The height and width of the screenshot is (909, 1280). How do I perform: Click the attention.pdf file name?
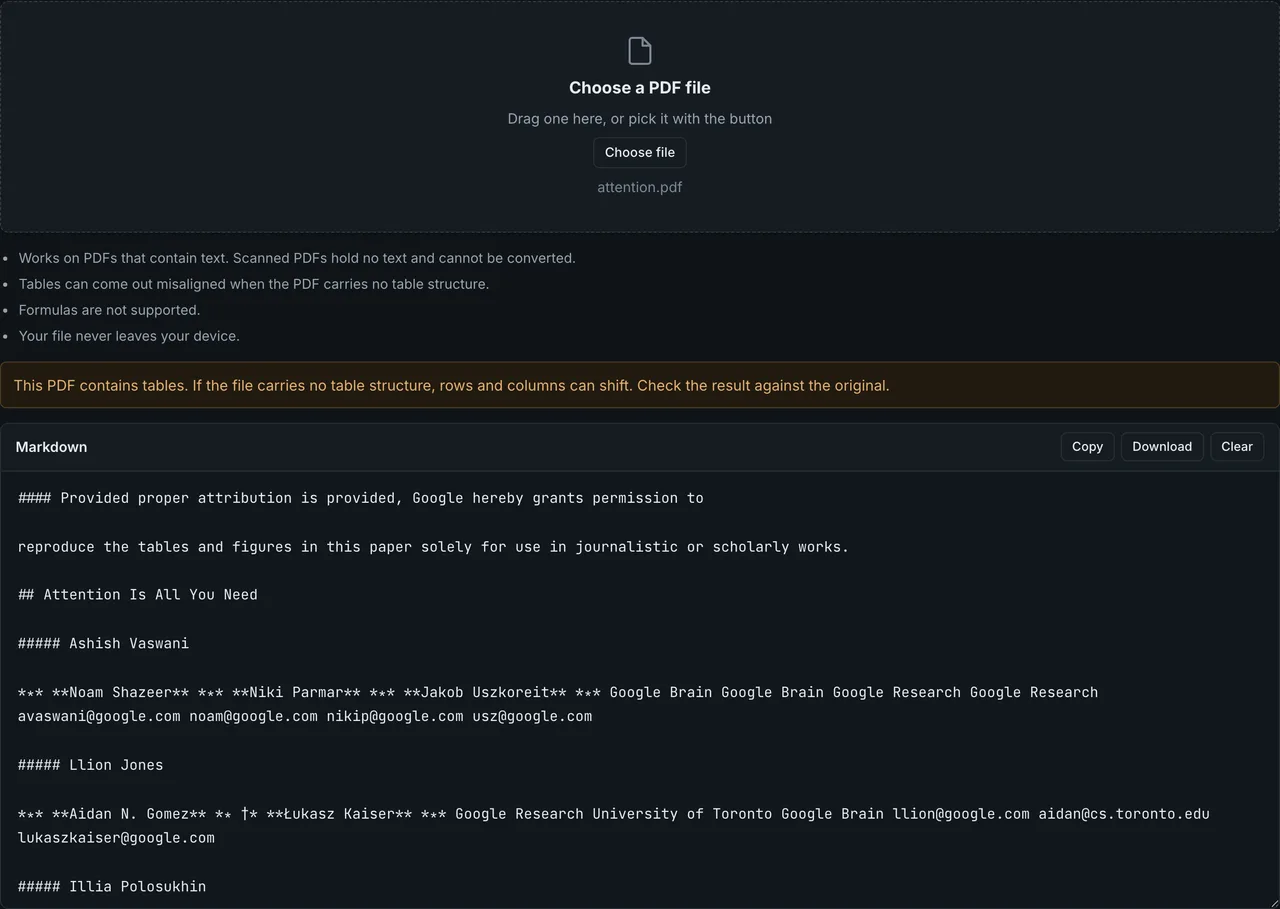[640, 187]
